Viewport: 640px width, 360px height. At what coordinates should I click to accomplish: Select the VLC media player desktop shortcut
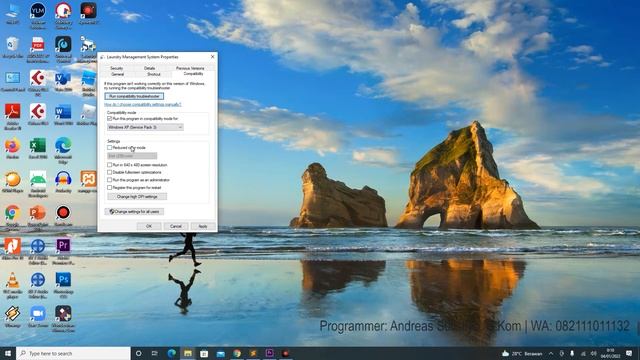click(x=13, y=284)
